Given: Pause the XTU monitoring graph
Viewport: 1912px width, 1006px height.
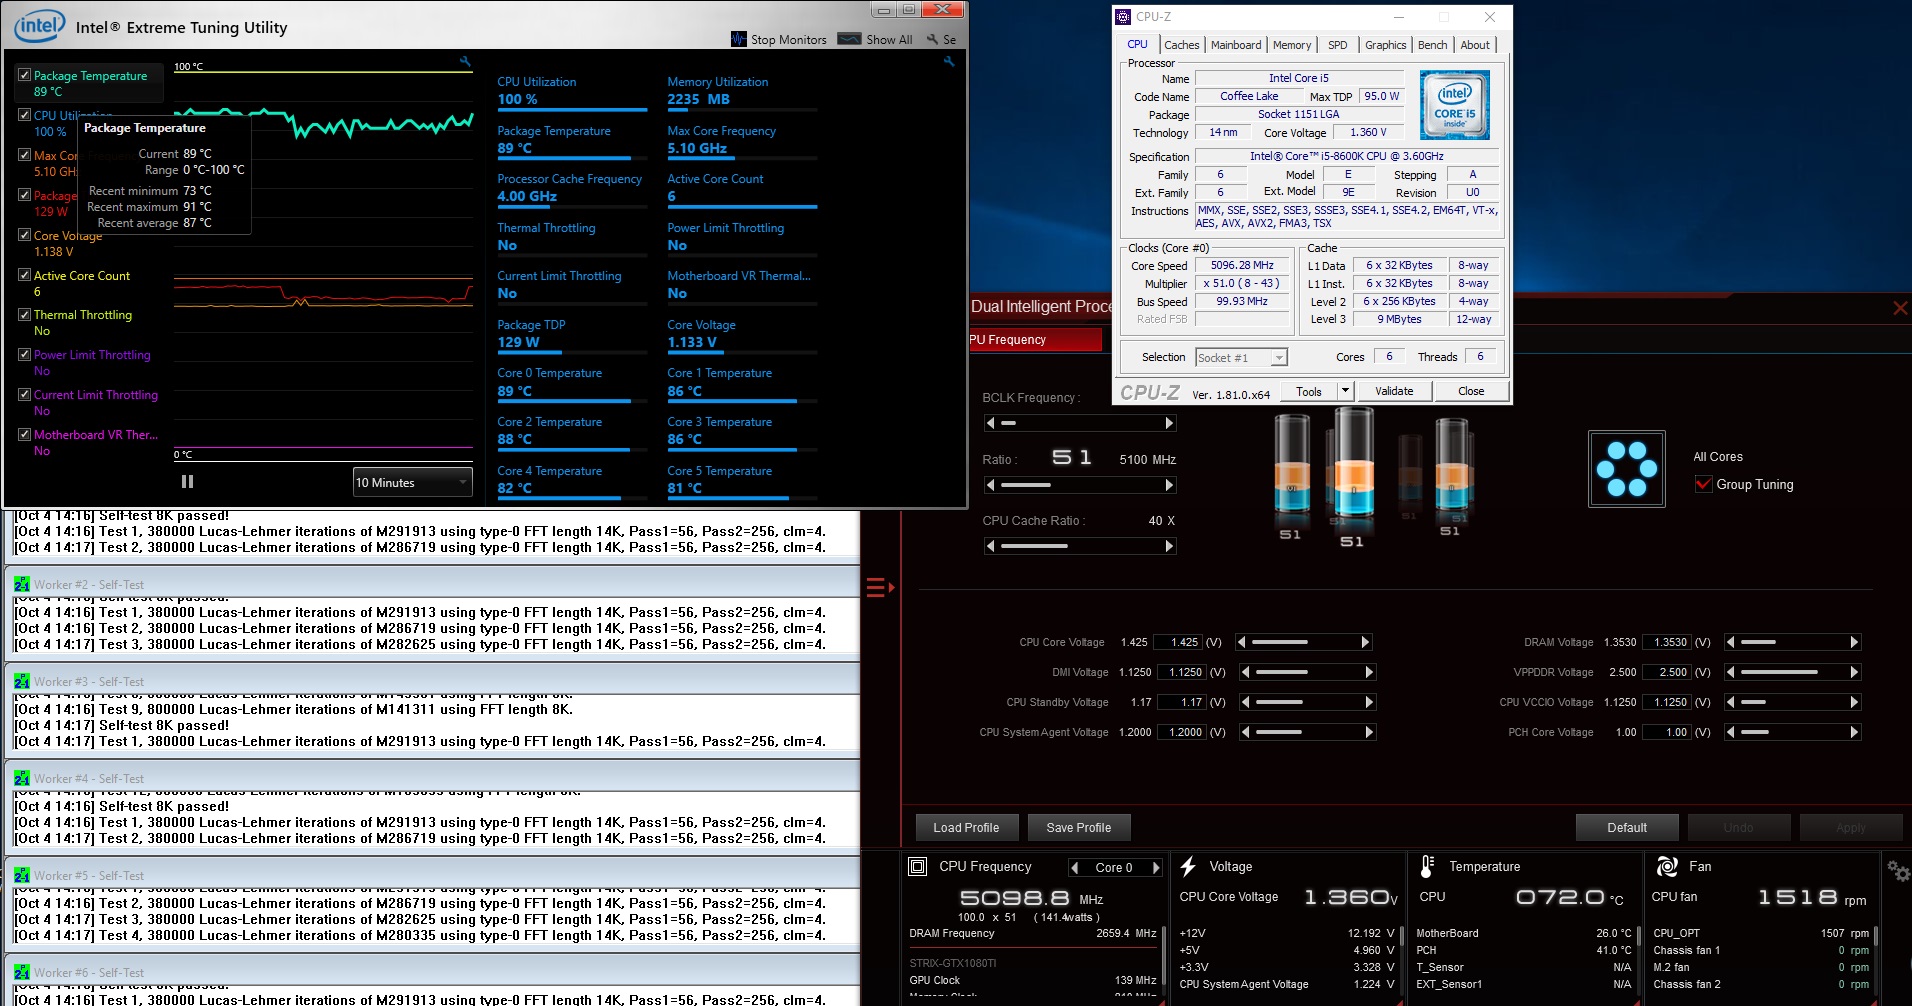Looking at the screenshot, I should coord(187,482).
